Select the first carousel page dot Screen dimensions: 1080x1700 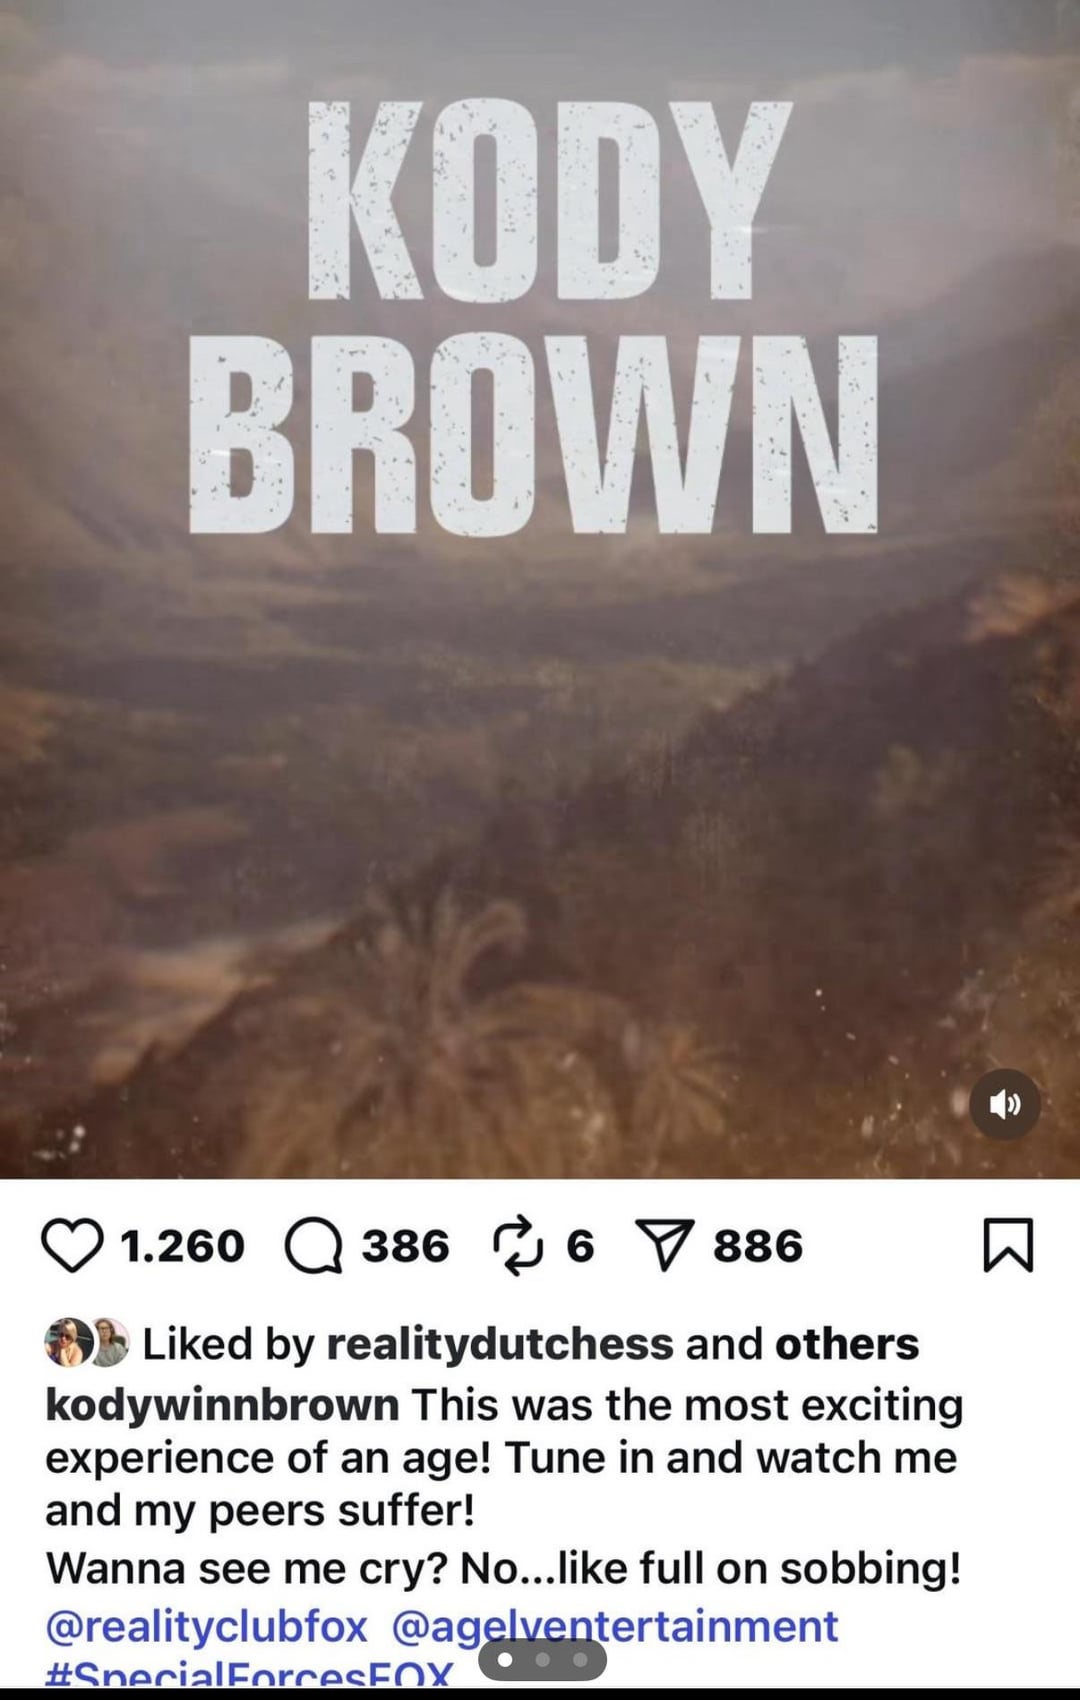point(505,1660)
